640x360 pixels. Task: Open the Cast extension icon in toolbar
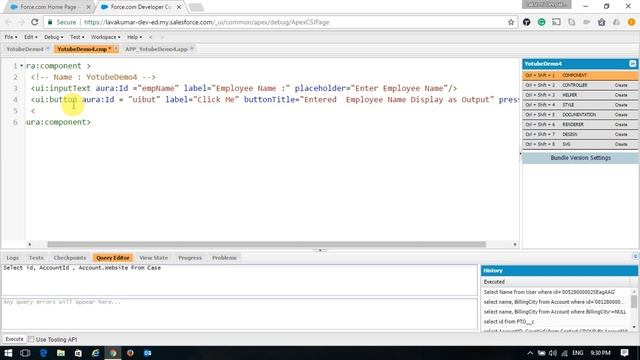coord(556,22)
